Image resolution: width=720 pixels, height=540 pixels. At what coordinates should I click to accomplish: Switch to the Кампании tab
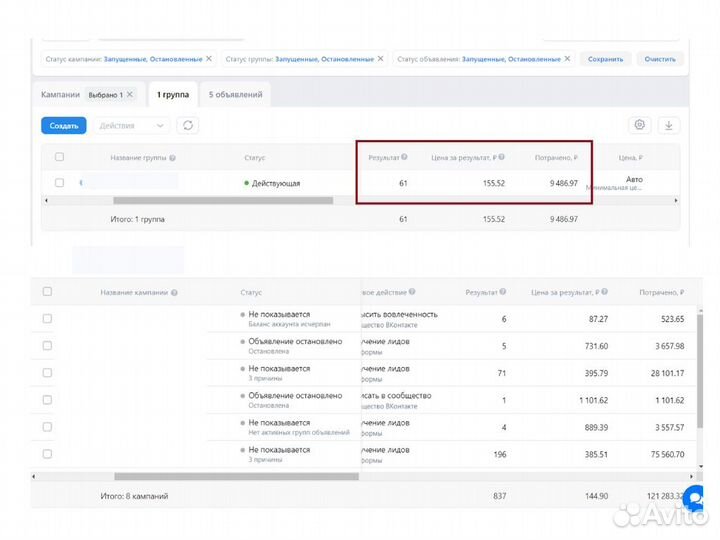pos(60,95)
